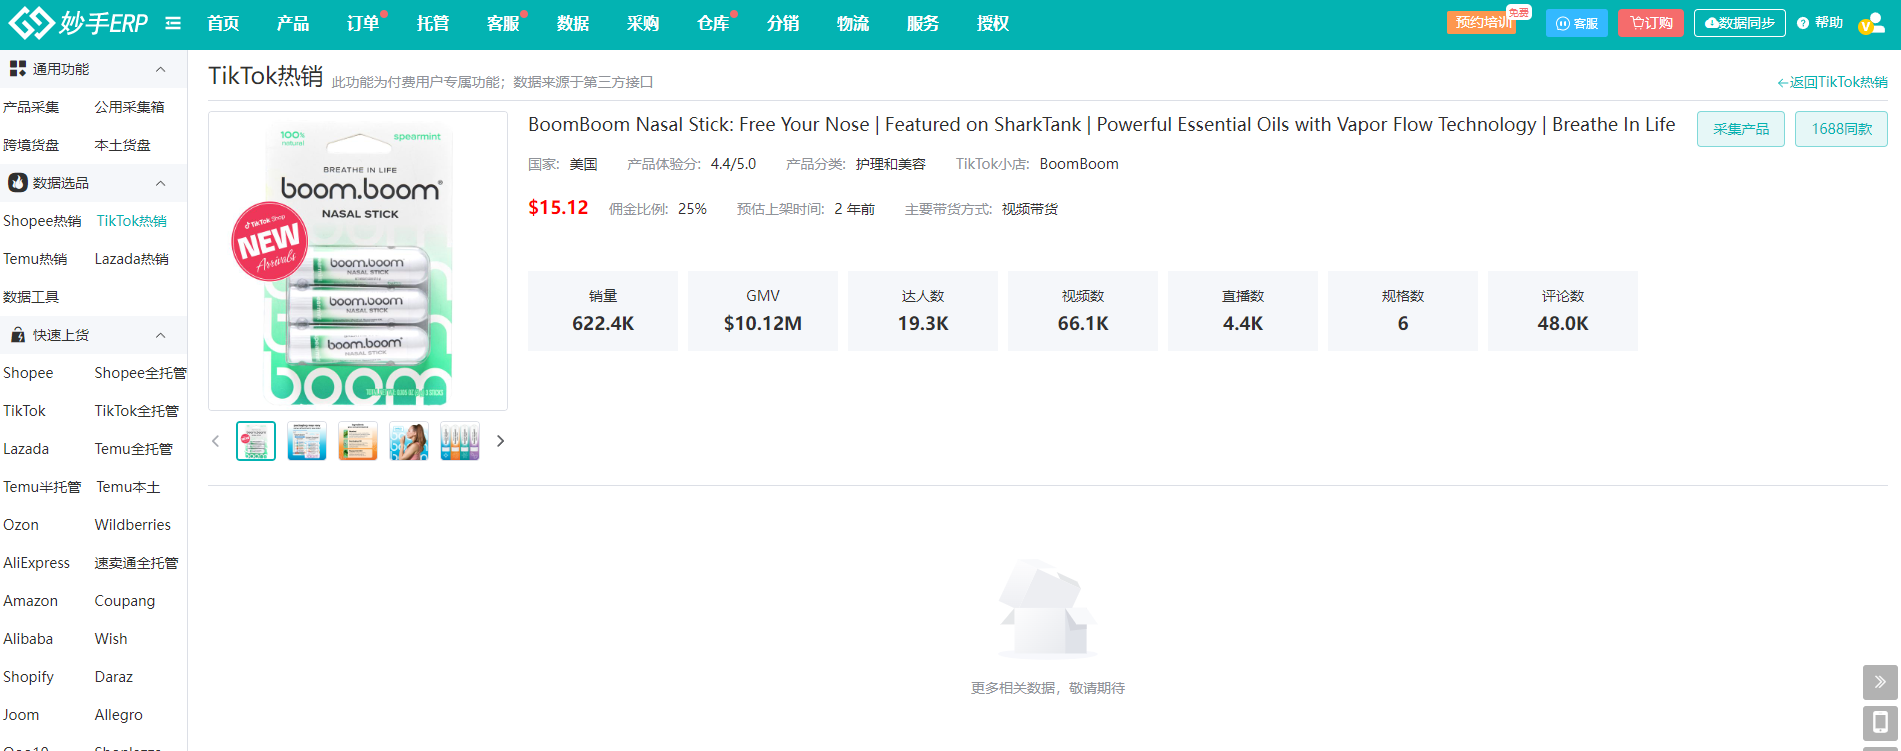Open the 产品 menu
1901x751 pixels.
293,23
